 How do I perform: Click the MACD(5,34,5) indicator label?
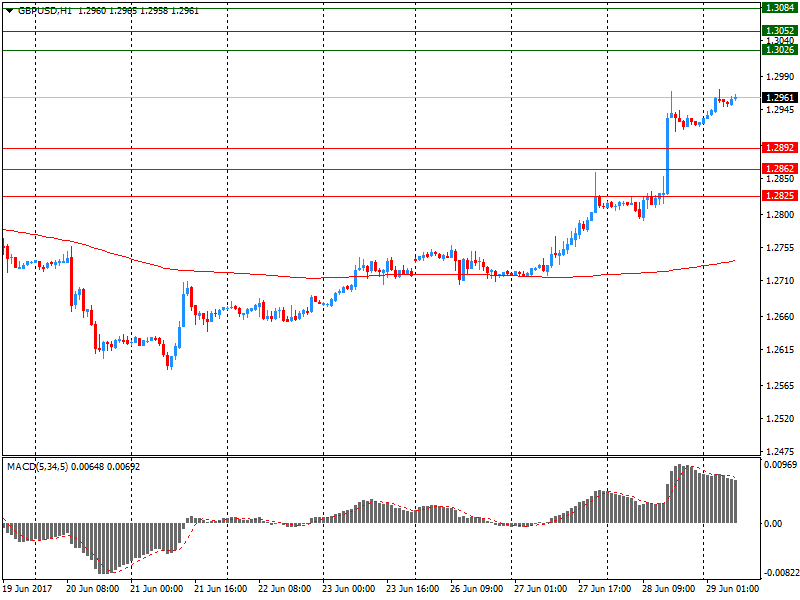coord(37,467)
